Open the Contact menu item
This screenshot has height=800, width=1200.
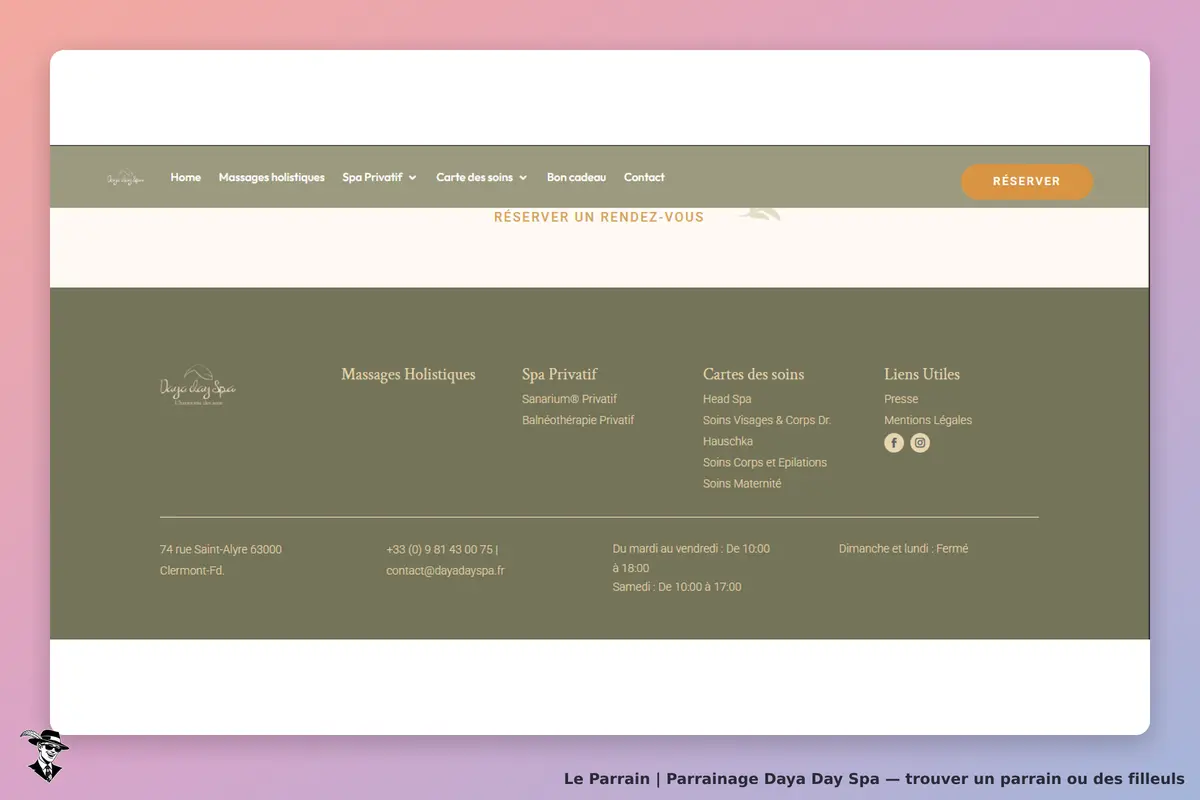click(644, 177)
